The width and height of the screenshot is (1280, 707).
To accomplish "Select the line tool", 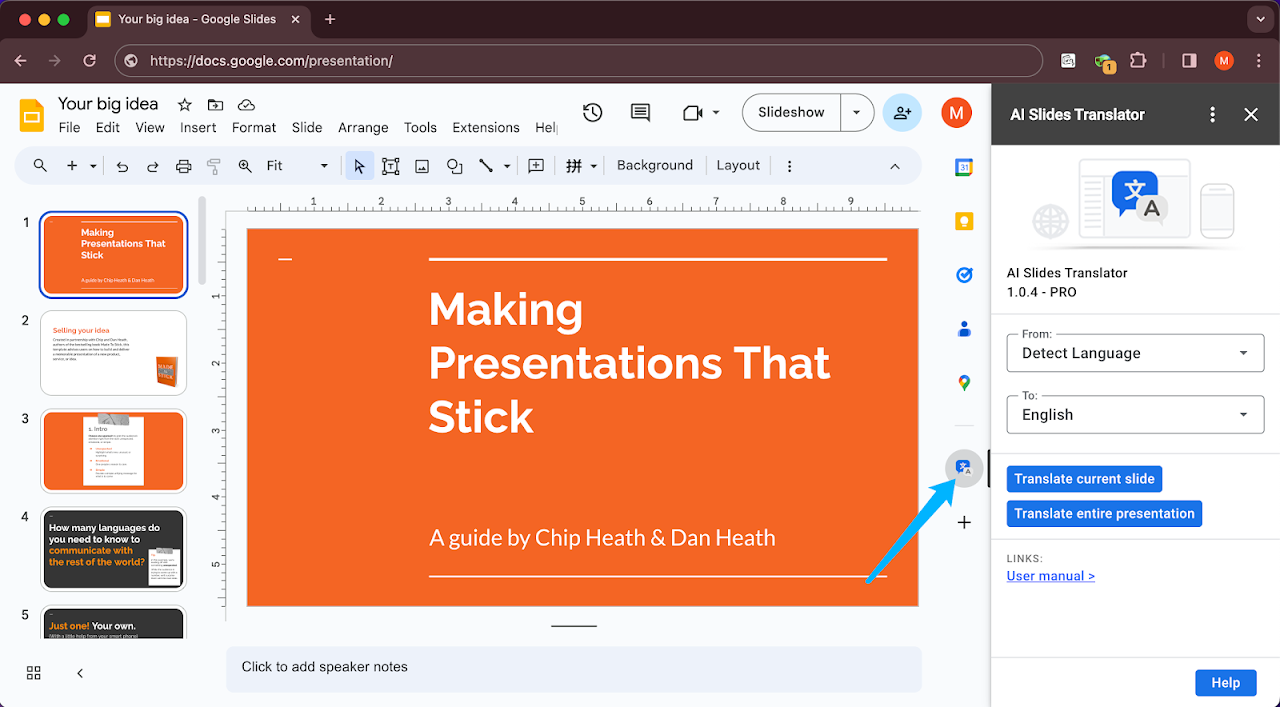I will tap(486, 166).
